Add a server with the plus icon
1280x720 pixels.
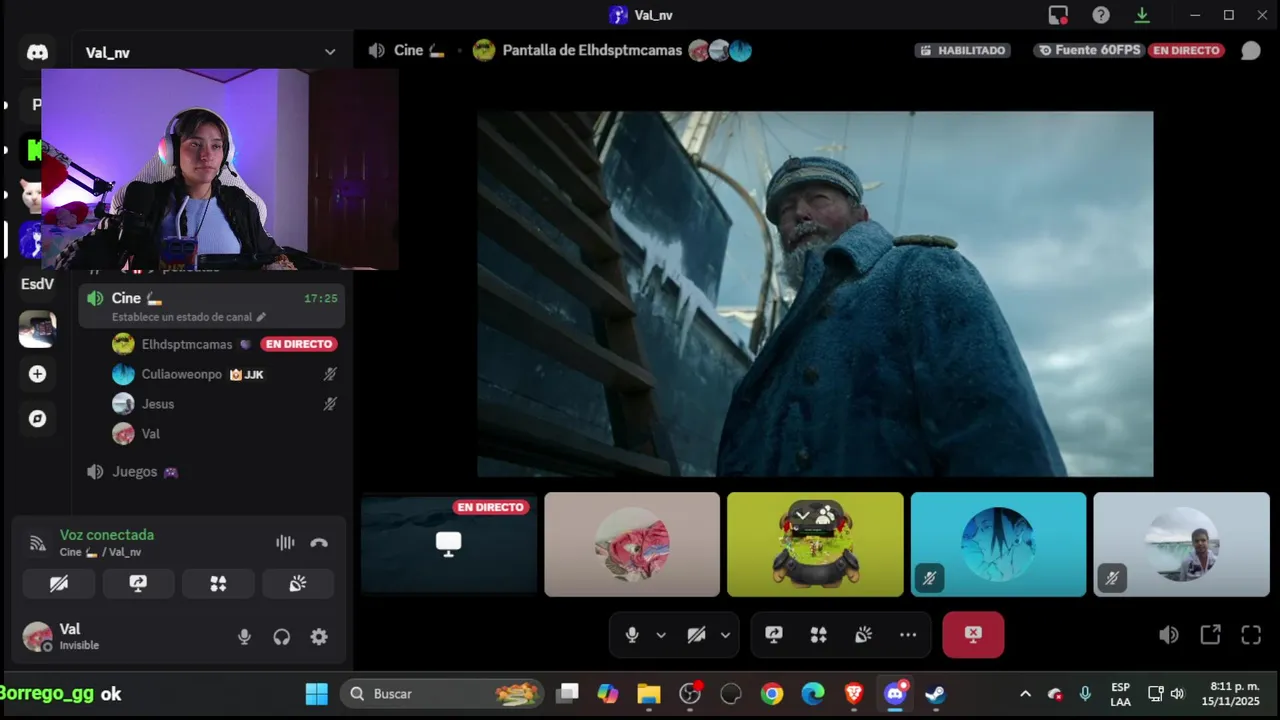[37, 374]
